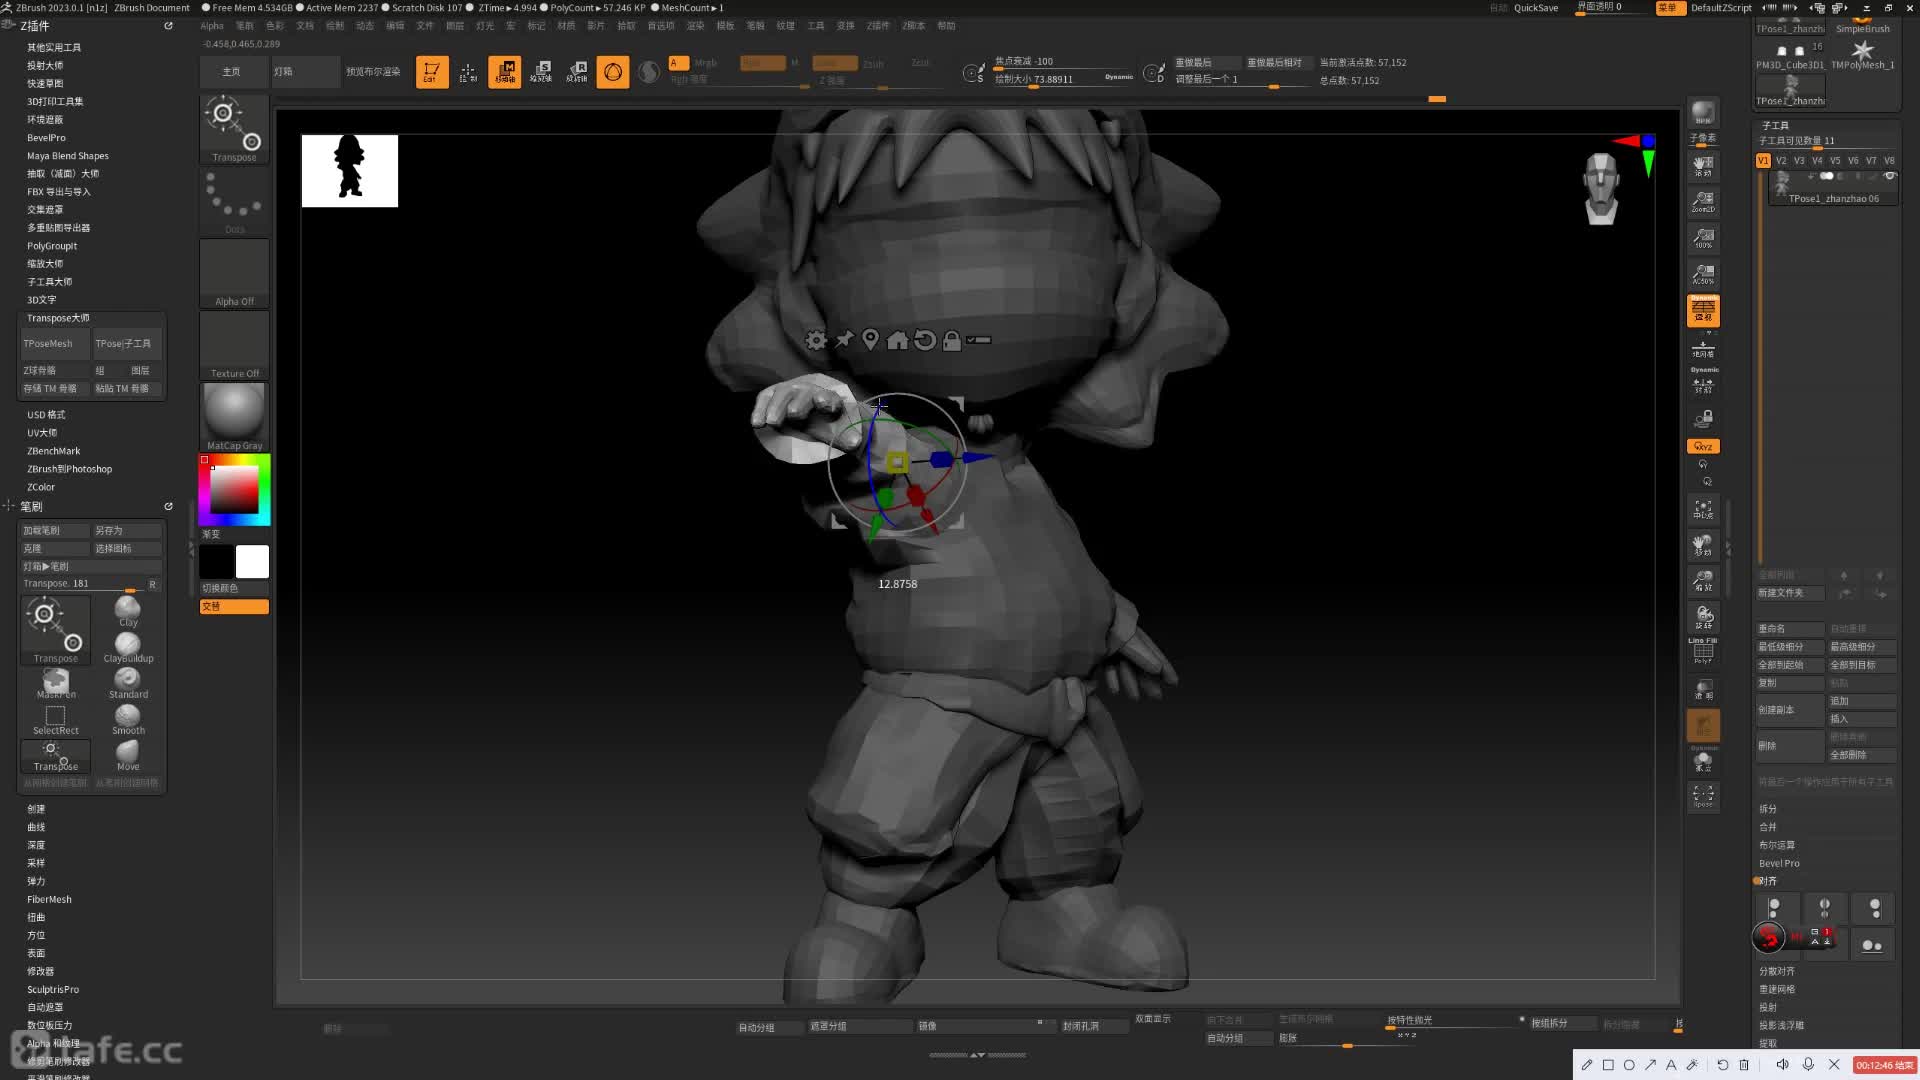
Task: Open the Z插件 menu in the menu bar
Action: tap(878, 26)
